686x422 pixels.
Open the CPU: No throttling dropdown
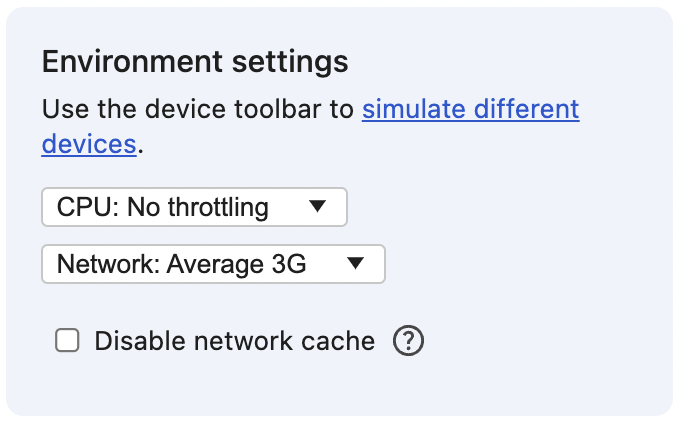(193, 208)
